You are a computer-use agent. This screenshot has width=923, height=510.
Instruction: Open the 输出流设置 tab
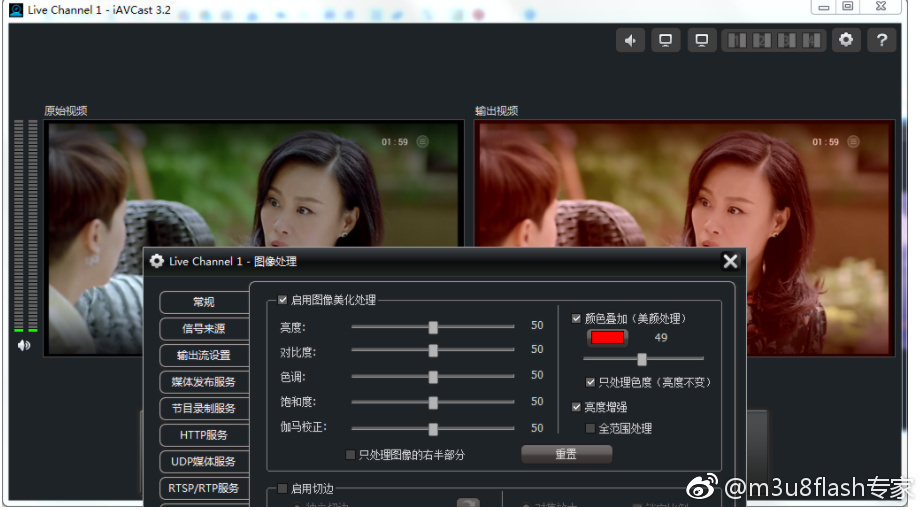tap(204, 355)
